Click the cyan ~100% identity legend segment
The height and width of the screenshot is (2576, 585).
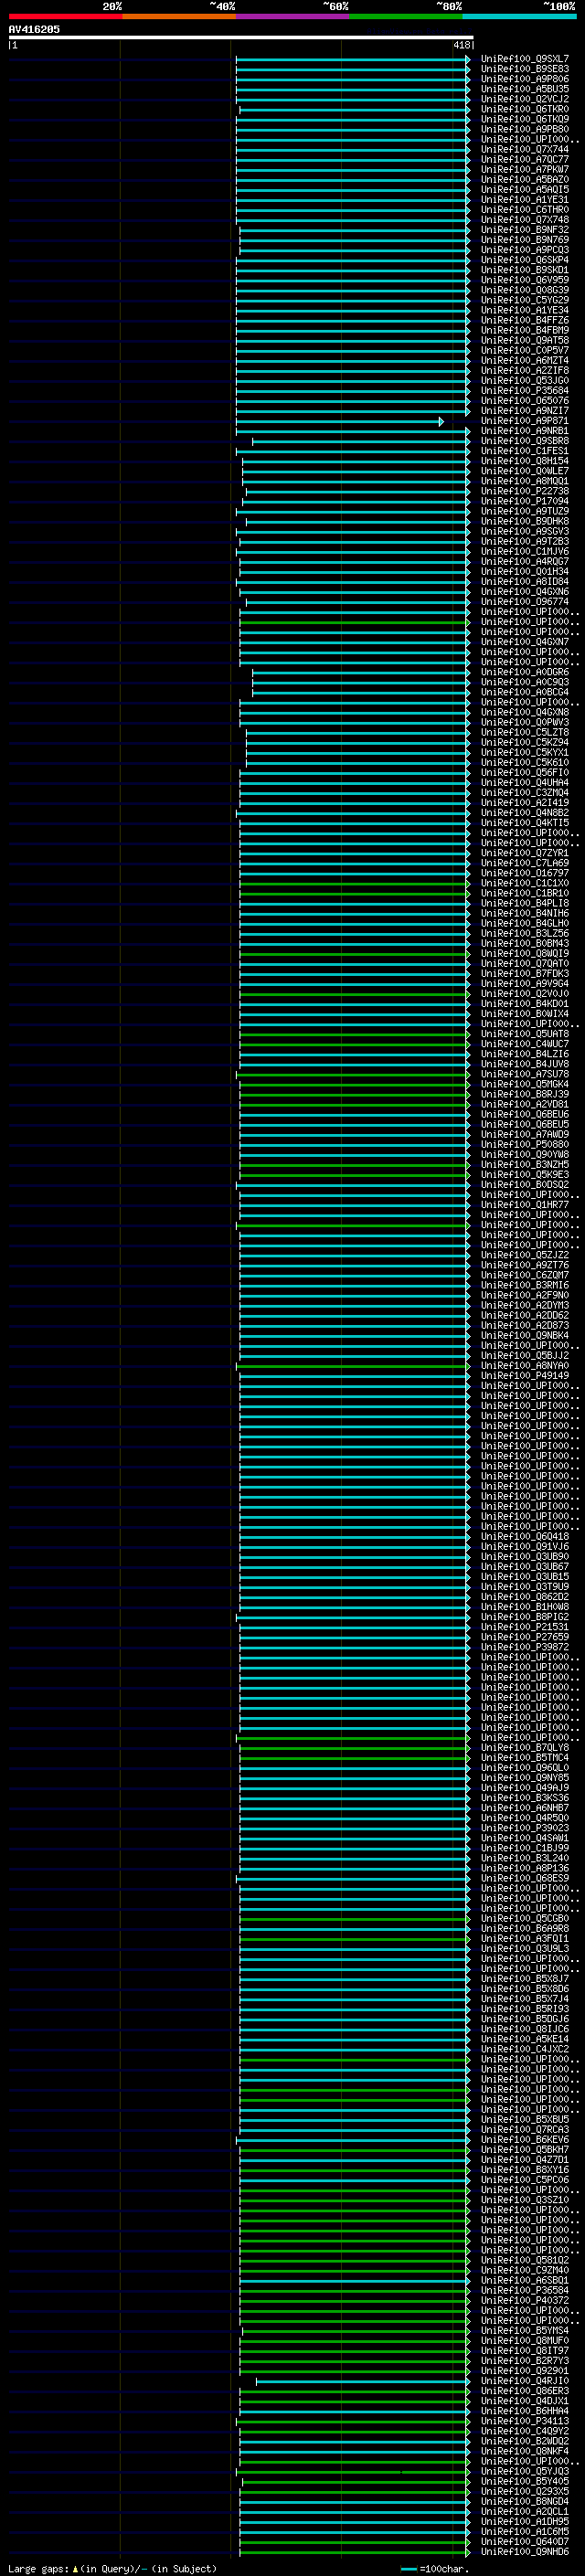(x=520, y=16)
